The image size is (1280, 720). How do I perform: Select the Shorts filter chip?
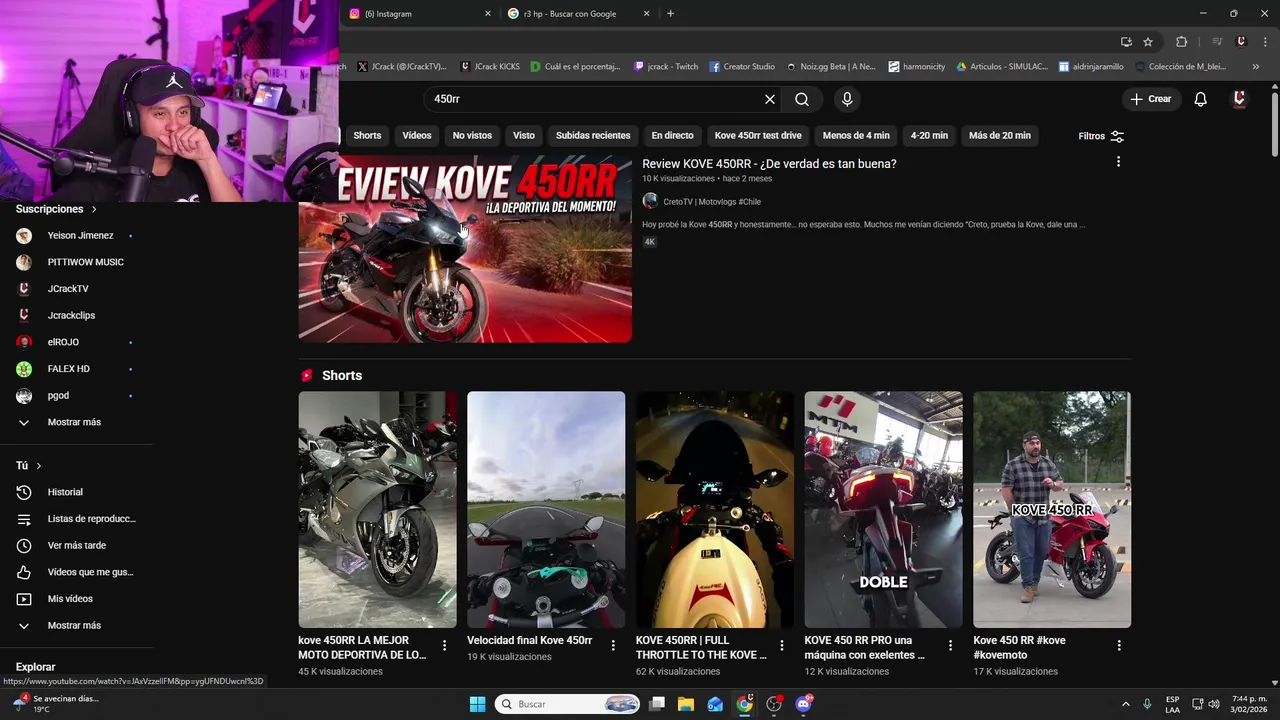coord(367,135)
